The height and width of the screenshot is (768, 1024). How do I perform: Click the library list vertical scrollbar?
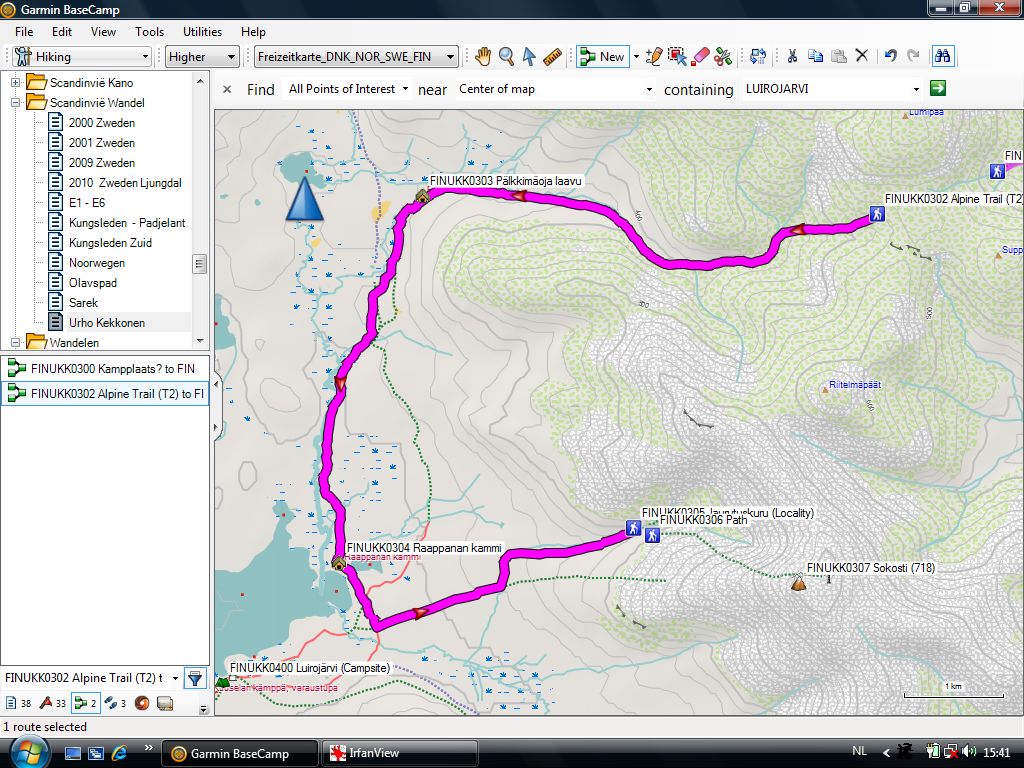[x=200, y=264]
